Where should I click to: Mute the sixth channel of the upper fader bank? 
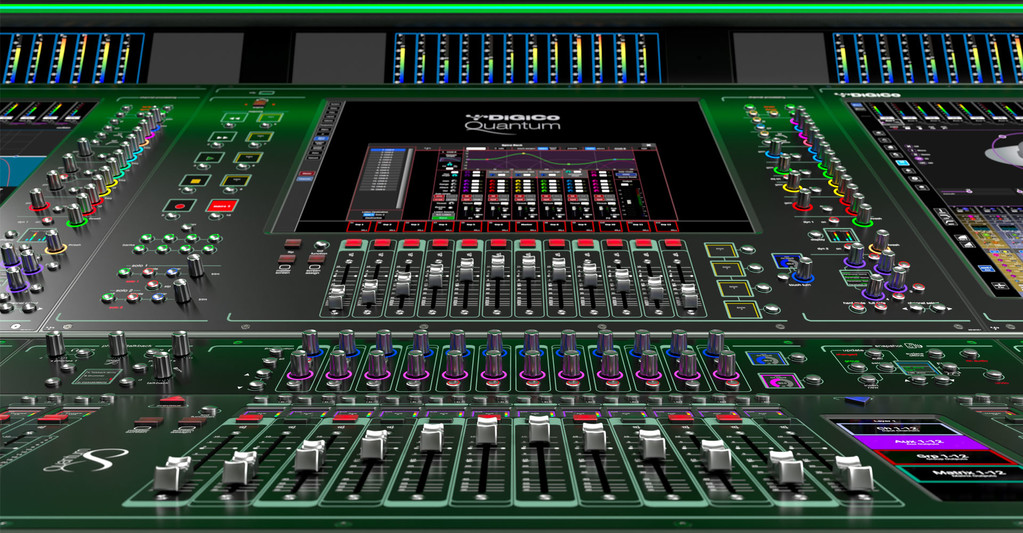click(x=498, y=243)
